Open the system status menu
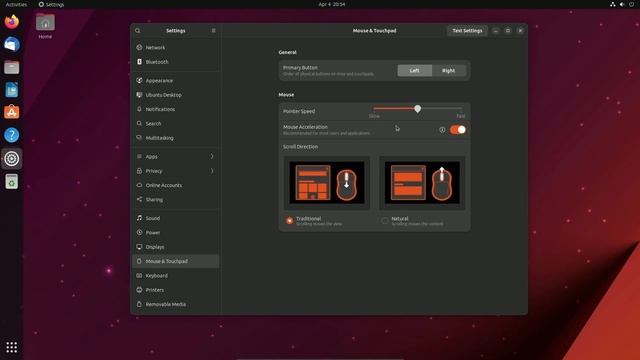The width and height of the screenshot is (640, 360). tap(622, 4)
